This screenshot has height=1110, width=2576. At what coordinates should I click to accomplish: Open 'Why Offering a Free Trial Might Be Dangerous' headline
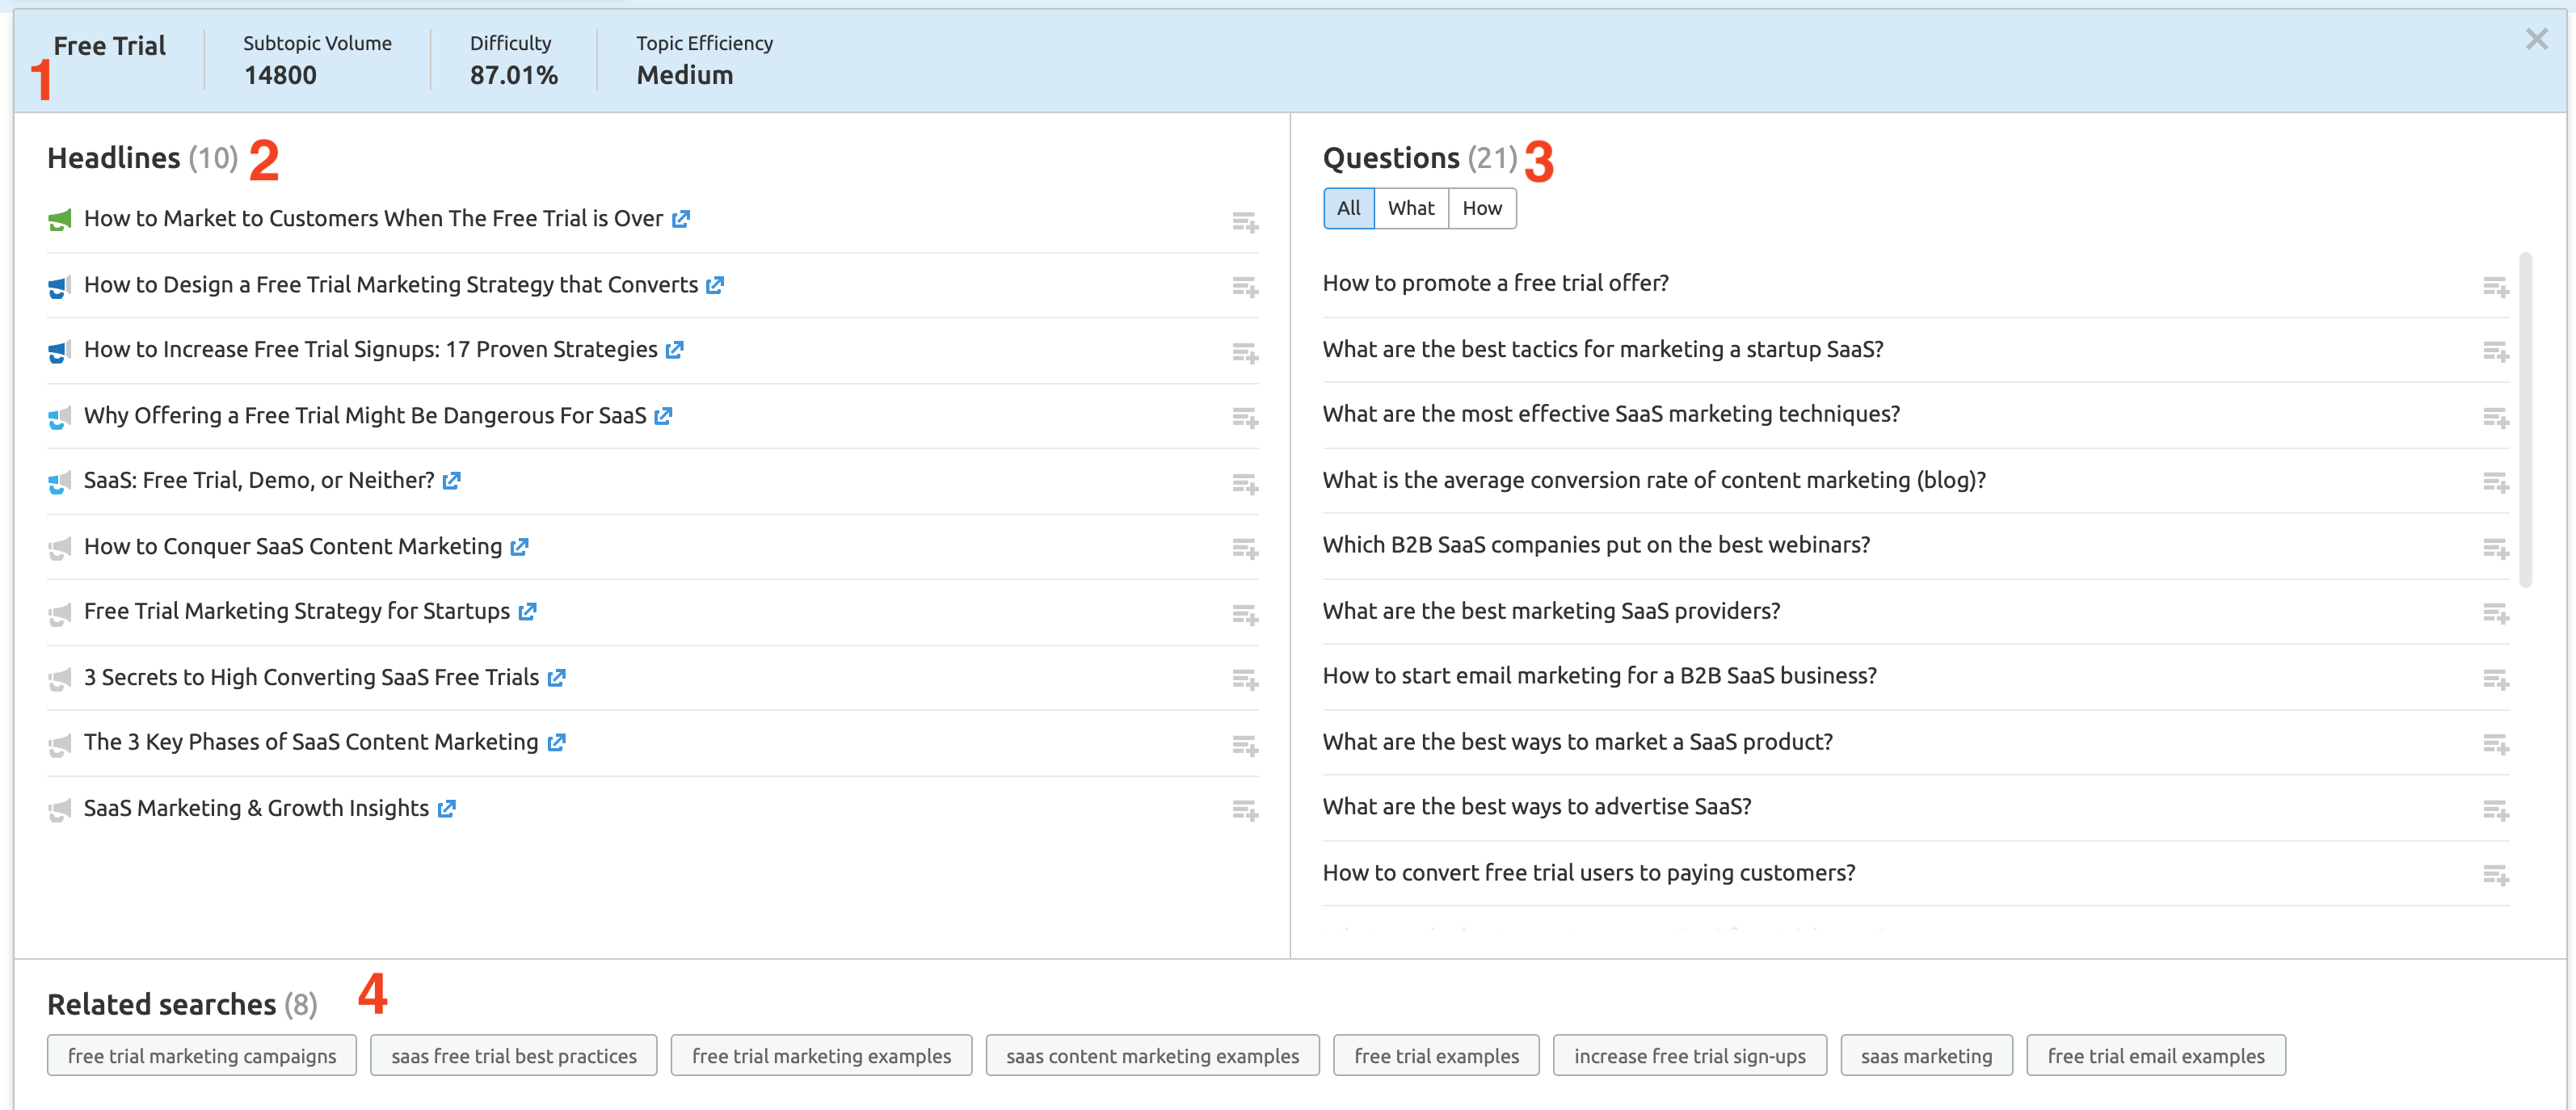point(365,416)
